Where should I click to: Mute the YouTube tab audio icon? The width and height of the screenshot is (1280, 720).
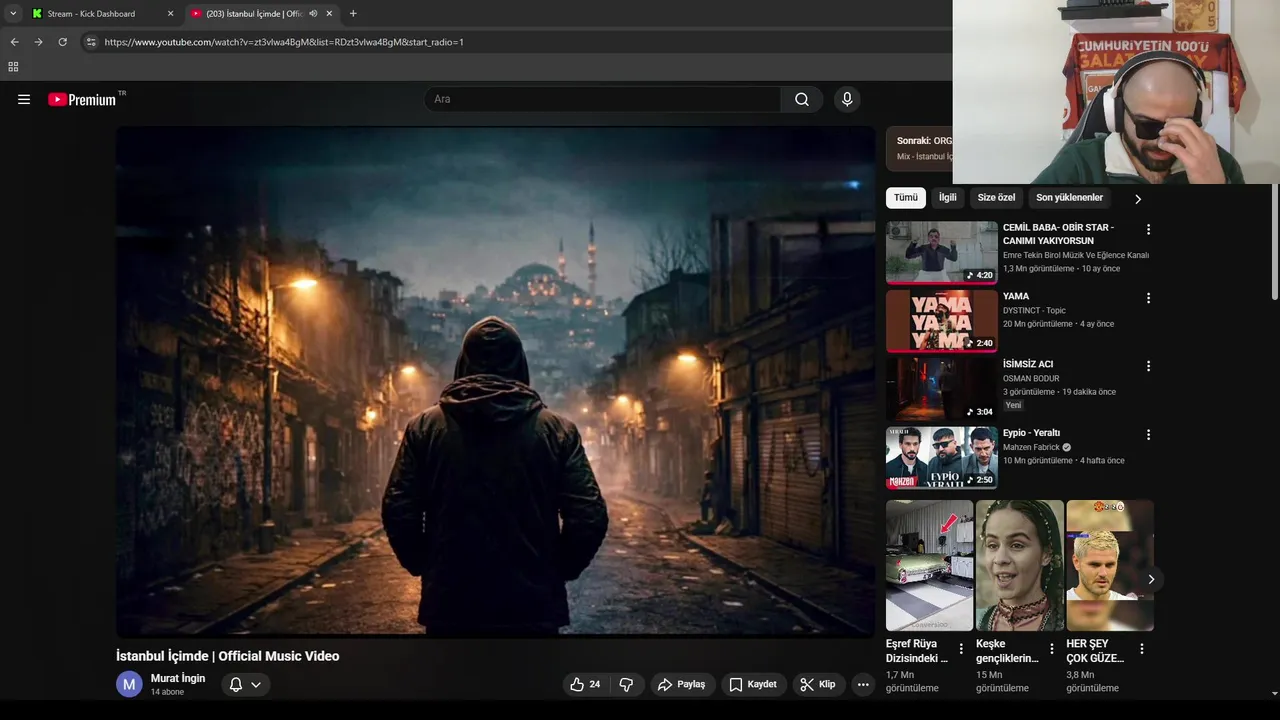[x=313, y=14]
